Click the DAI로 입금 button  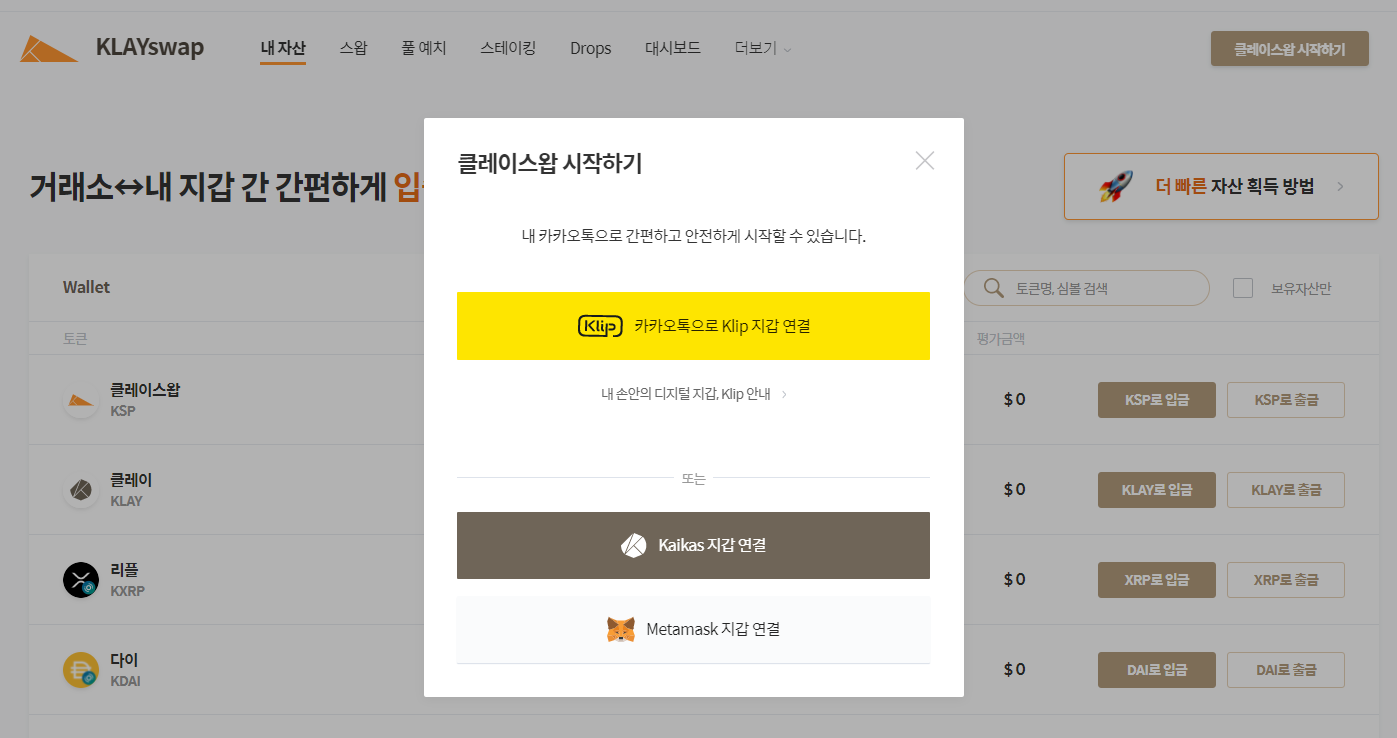[x=1157, y=670]
